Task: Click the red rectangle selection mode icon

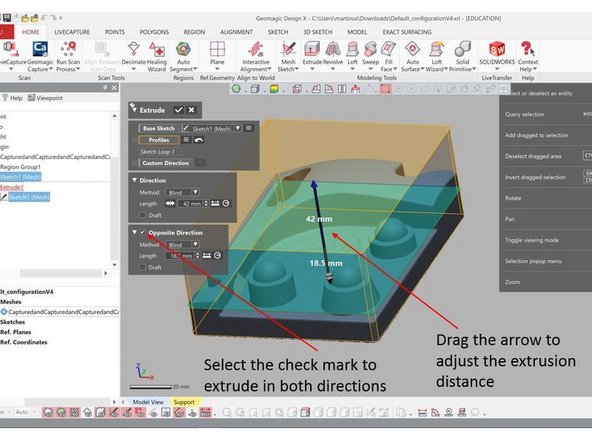Action: point(385,89)
